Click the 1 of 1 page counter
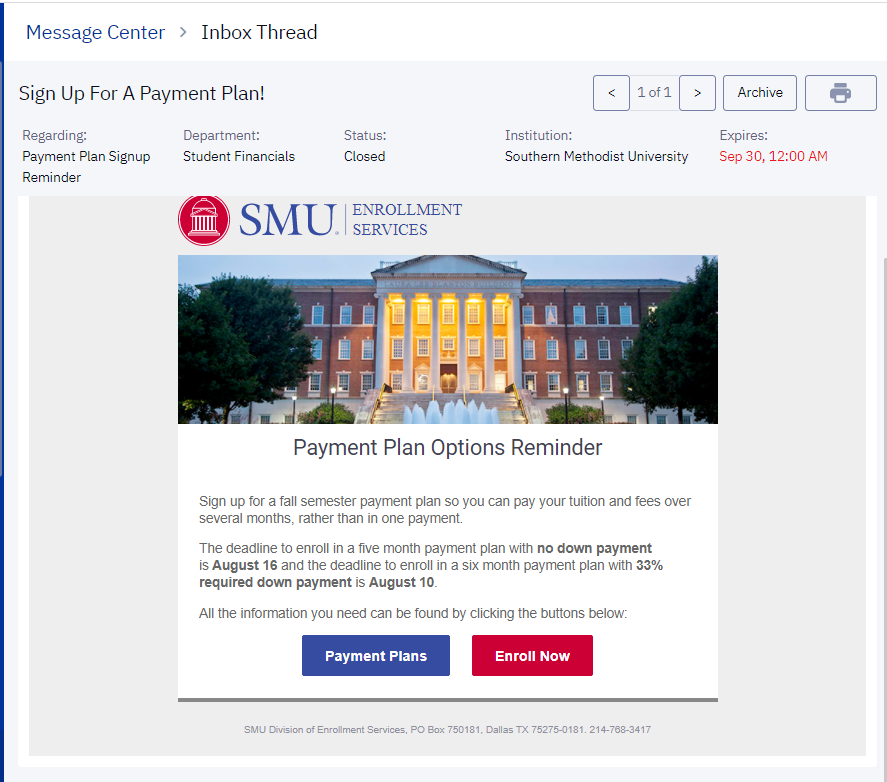The image size is (887, 782). 654,93
